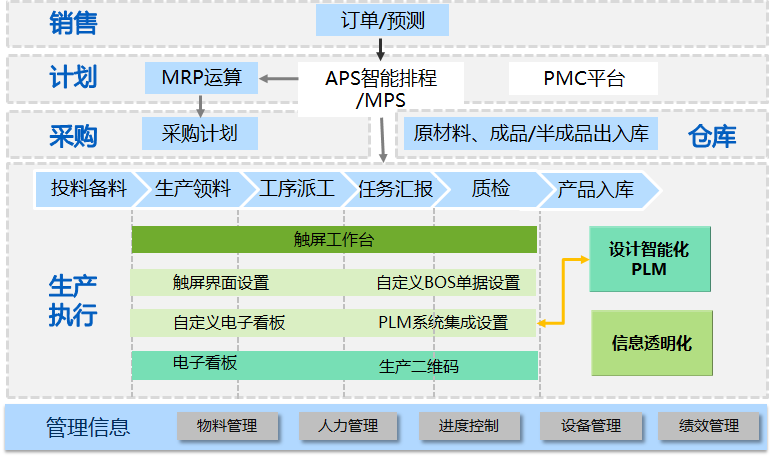This screenshot has height=459, width=772.
Task: Select the MRP运算 block
Action: tap(201, 77)
